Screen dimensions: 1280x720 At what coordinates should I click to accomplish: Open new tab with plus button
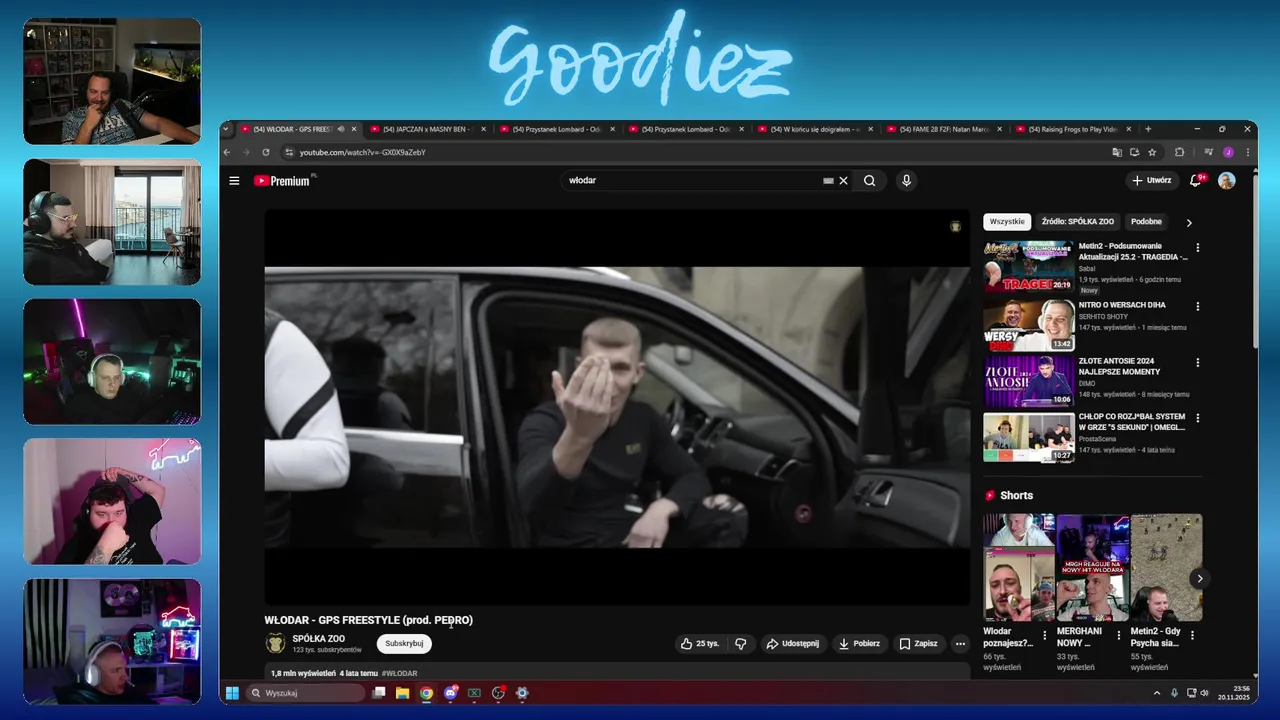(1148, 129)
